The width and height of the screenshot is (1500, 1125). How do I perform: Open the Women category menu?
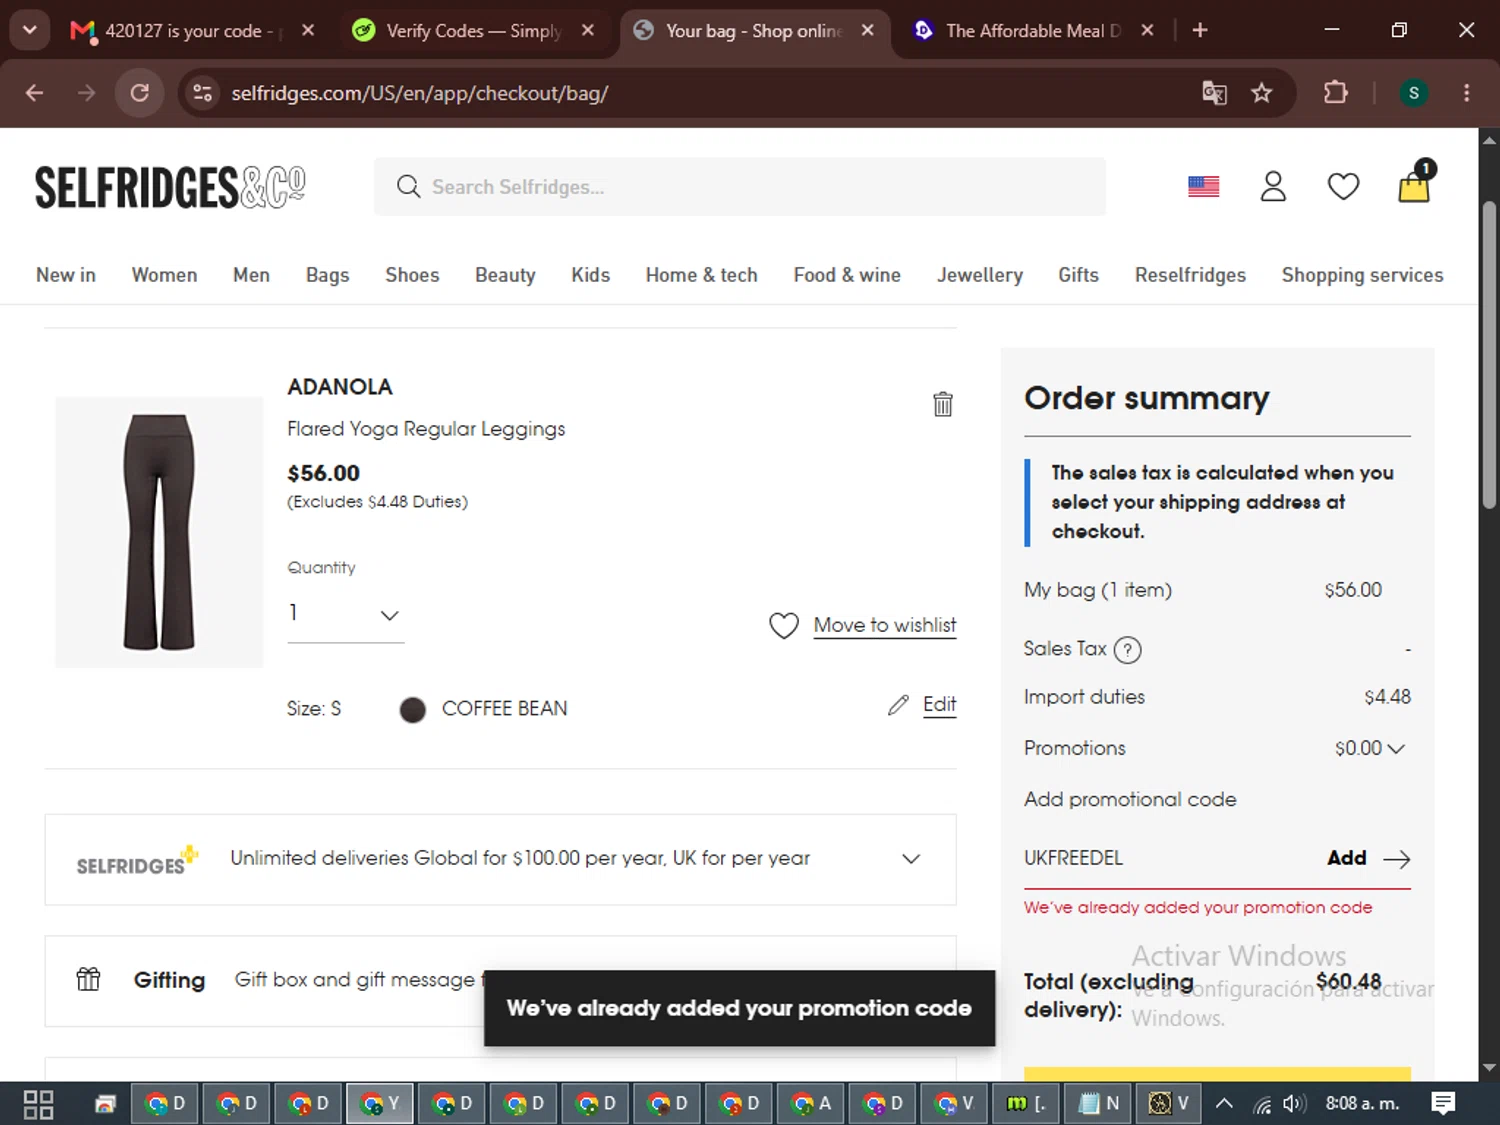164,275
